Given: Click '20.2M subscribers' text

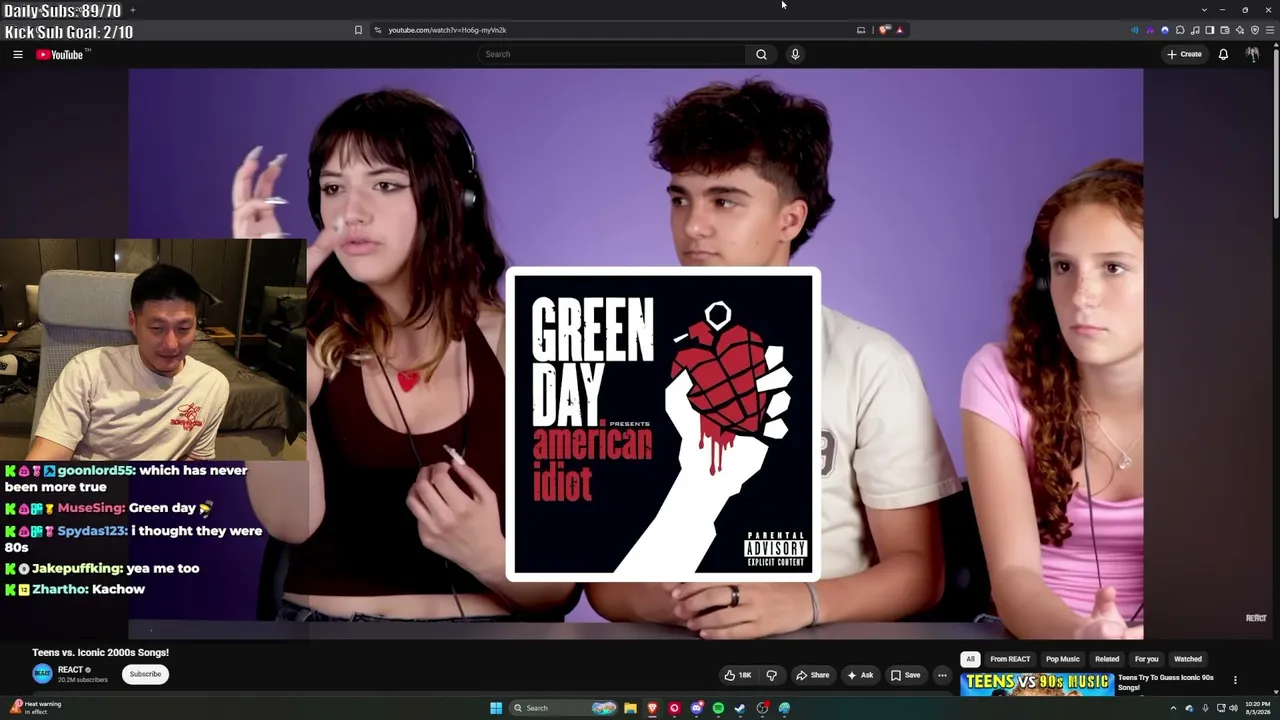Looking at the screenshot, I should (83, 680).
